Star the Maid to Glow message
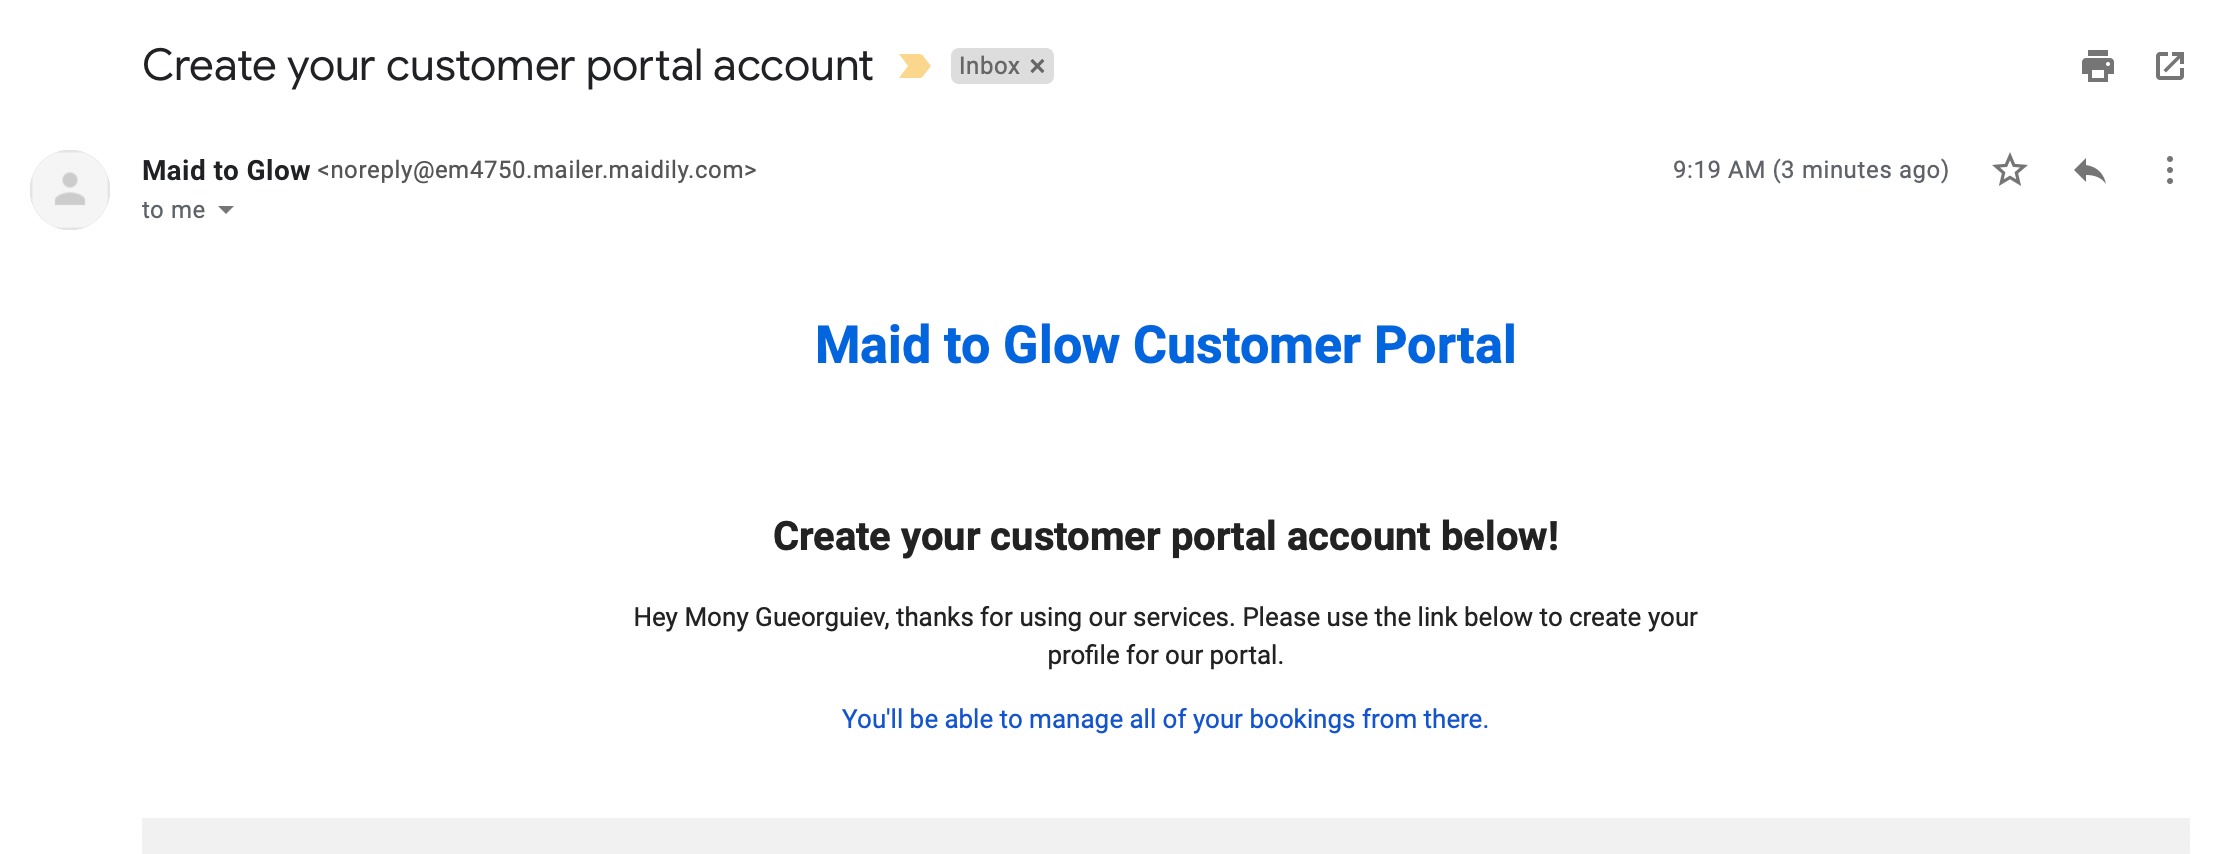This screenshot has height=854, width=2222. point(2009,170)
